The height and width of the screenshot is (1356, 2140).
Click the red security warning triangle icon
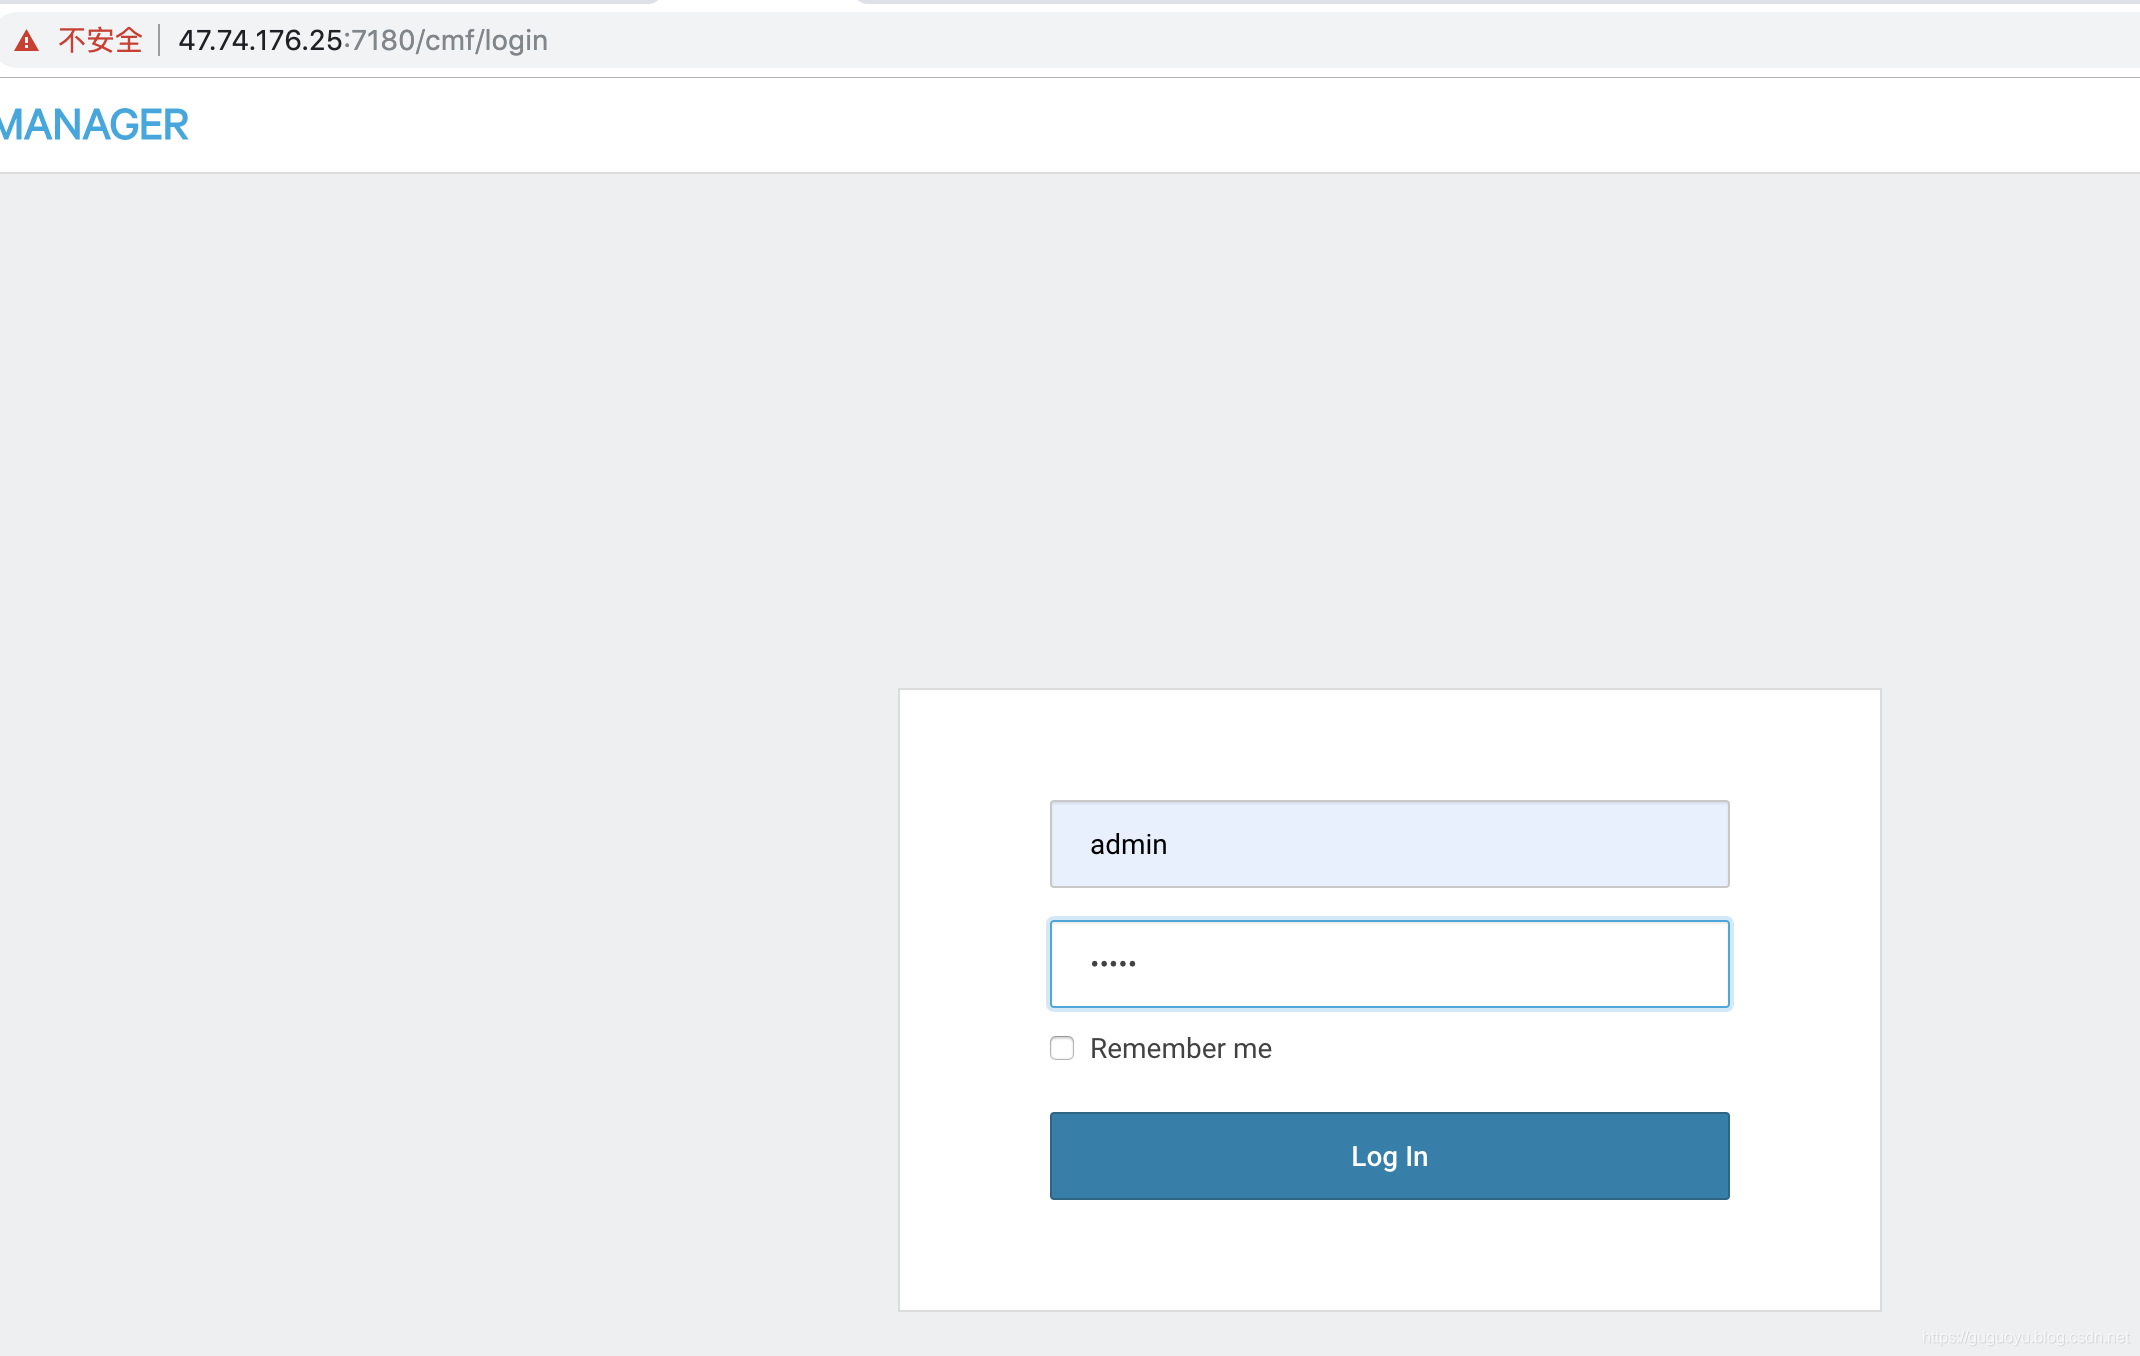27,41
